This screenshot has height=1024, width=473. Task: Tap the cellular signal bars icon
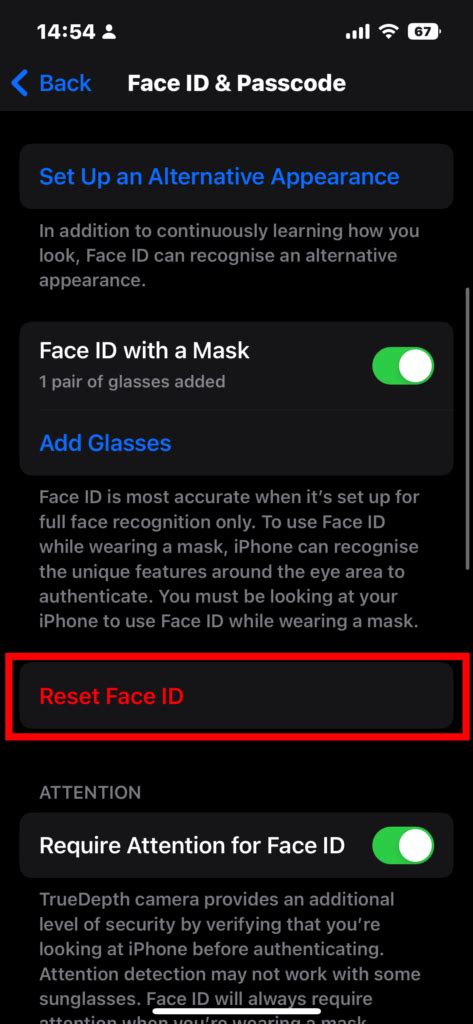tap(356, 31)
